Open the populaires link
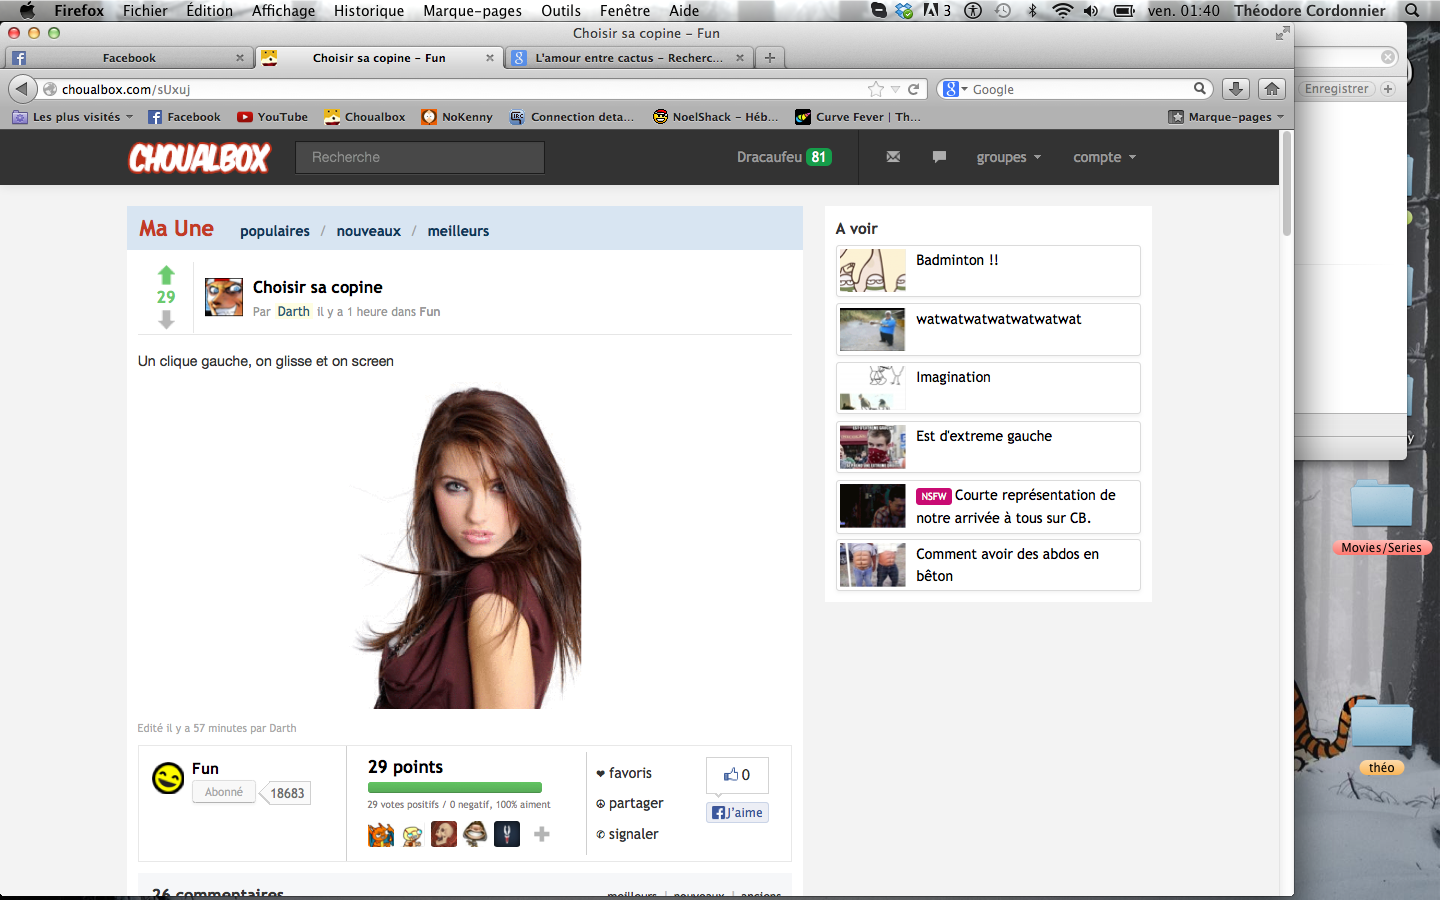 275,231
